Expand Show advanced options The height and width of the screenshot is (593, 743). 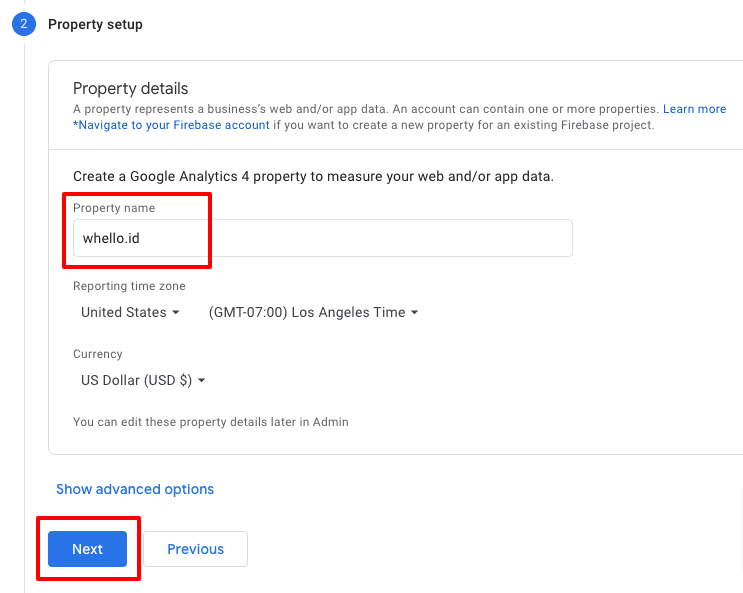click(135, 489)
